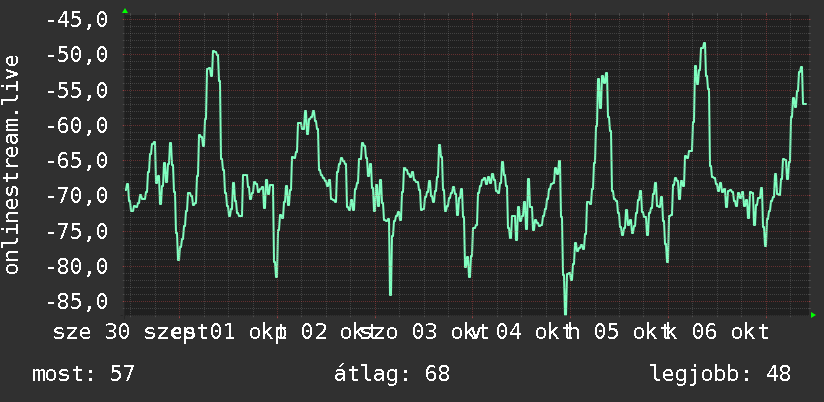The image size is (824, 402).
Task: Click the -85,0 y-axis label
Action: 77,302
